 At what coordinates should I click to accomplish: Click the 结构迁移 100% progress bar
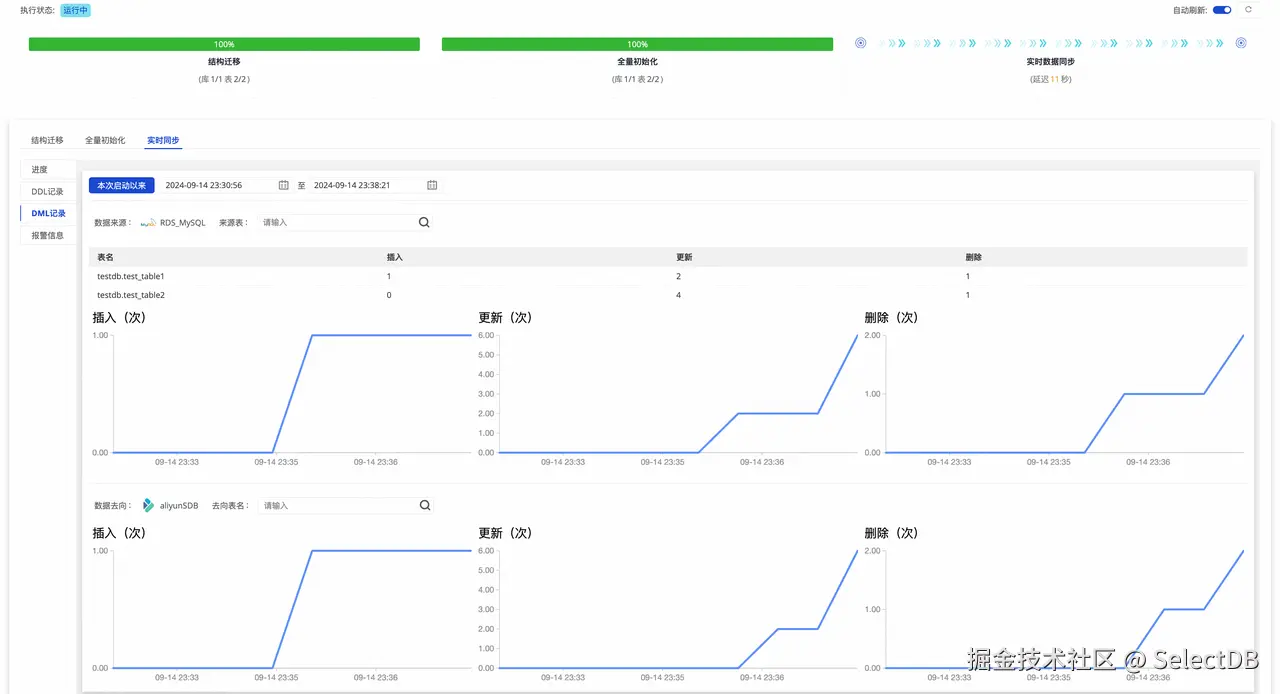pos(224,44)
